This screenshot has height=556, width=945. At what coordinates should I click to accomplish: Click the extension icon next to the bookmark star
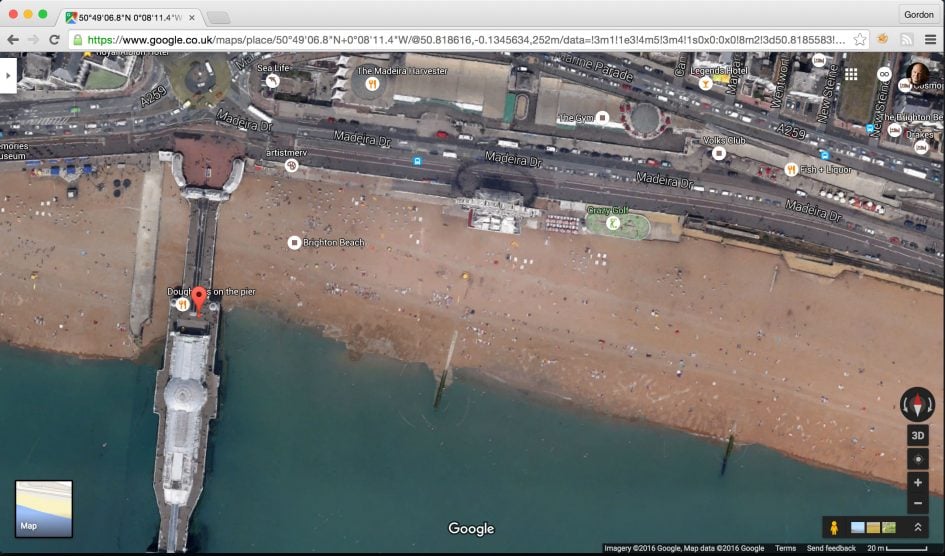coord(883,39)
